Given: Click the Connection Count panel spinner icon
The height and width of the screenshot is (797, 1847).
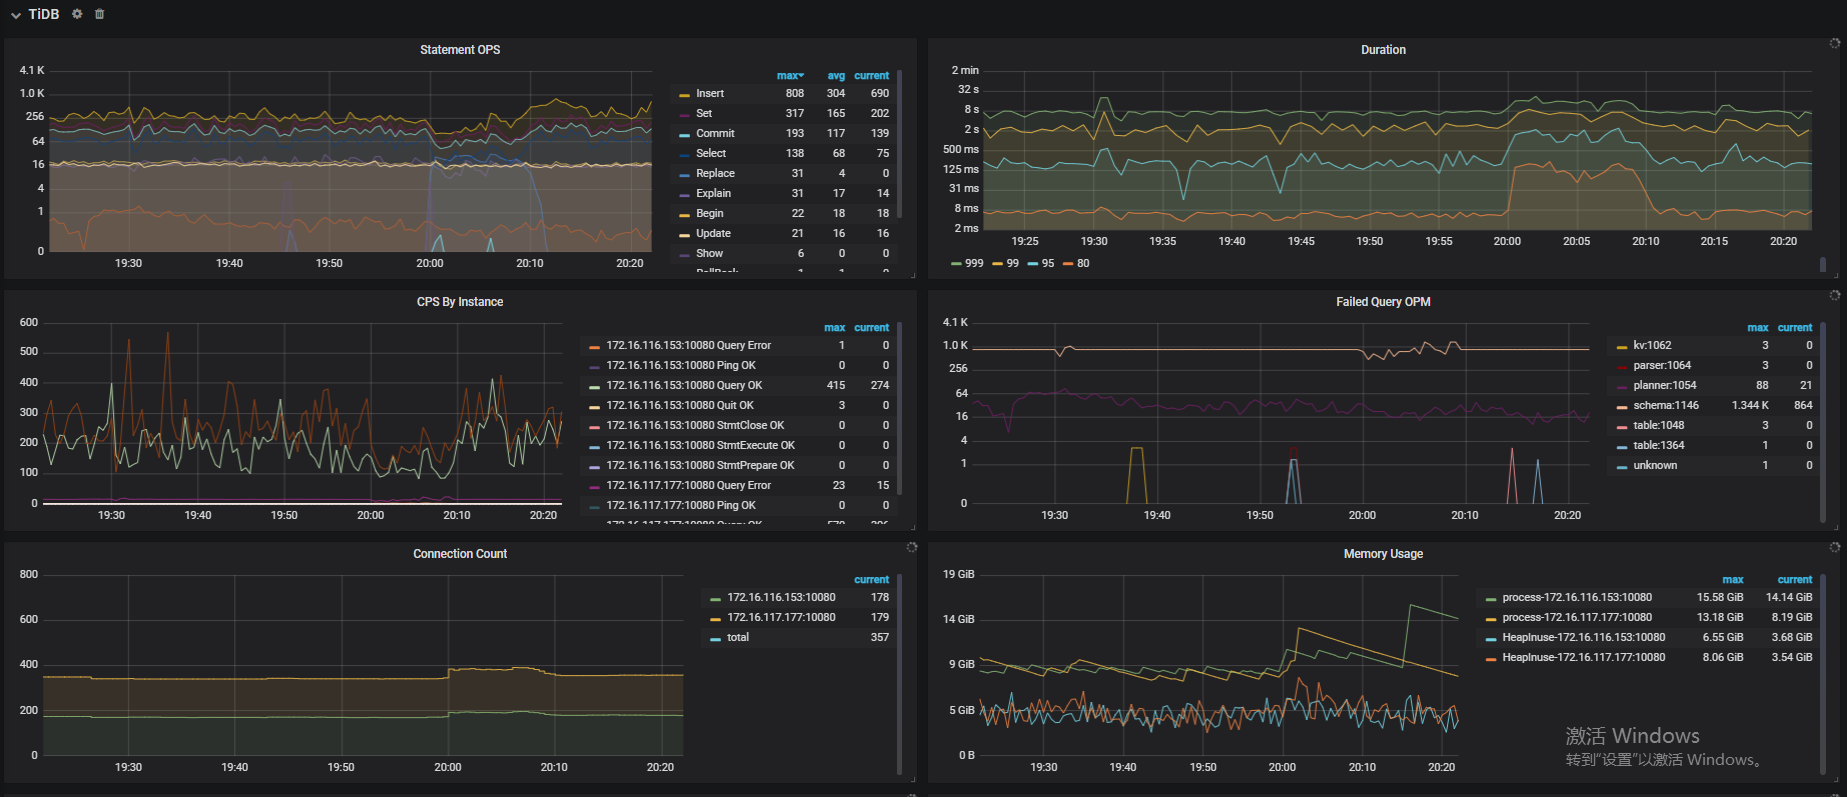Looking at the screenshot, I should tap(911, 547).
